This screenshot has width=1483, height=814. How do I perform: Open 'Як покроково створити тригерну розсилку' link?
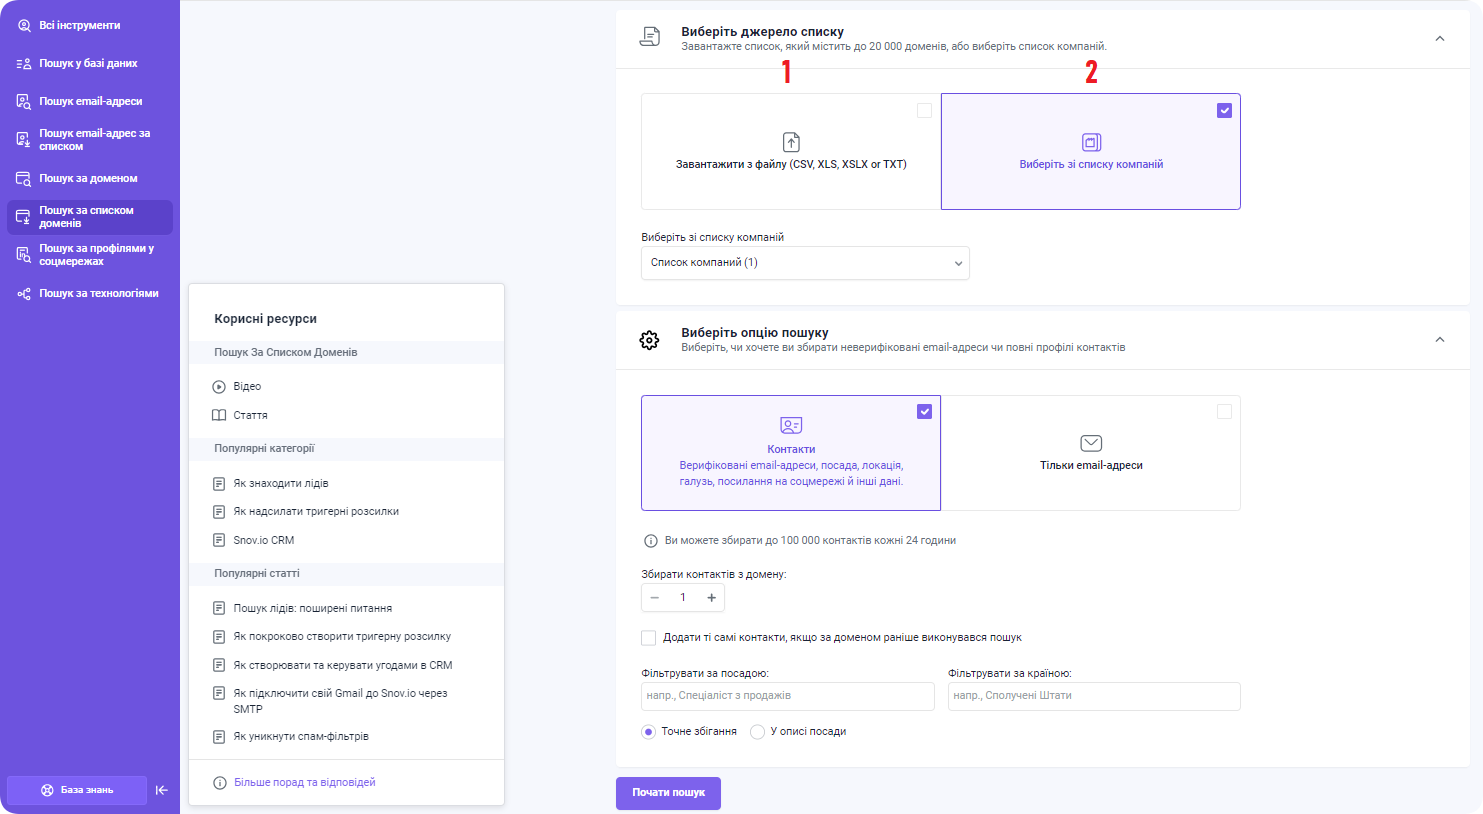click(342, 637)
